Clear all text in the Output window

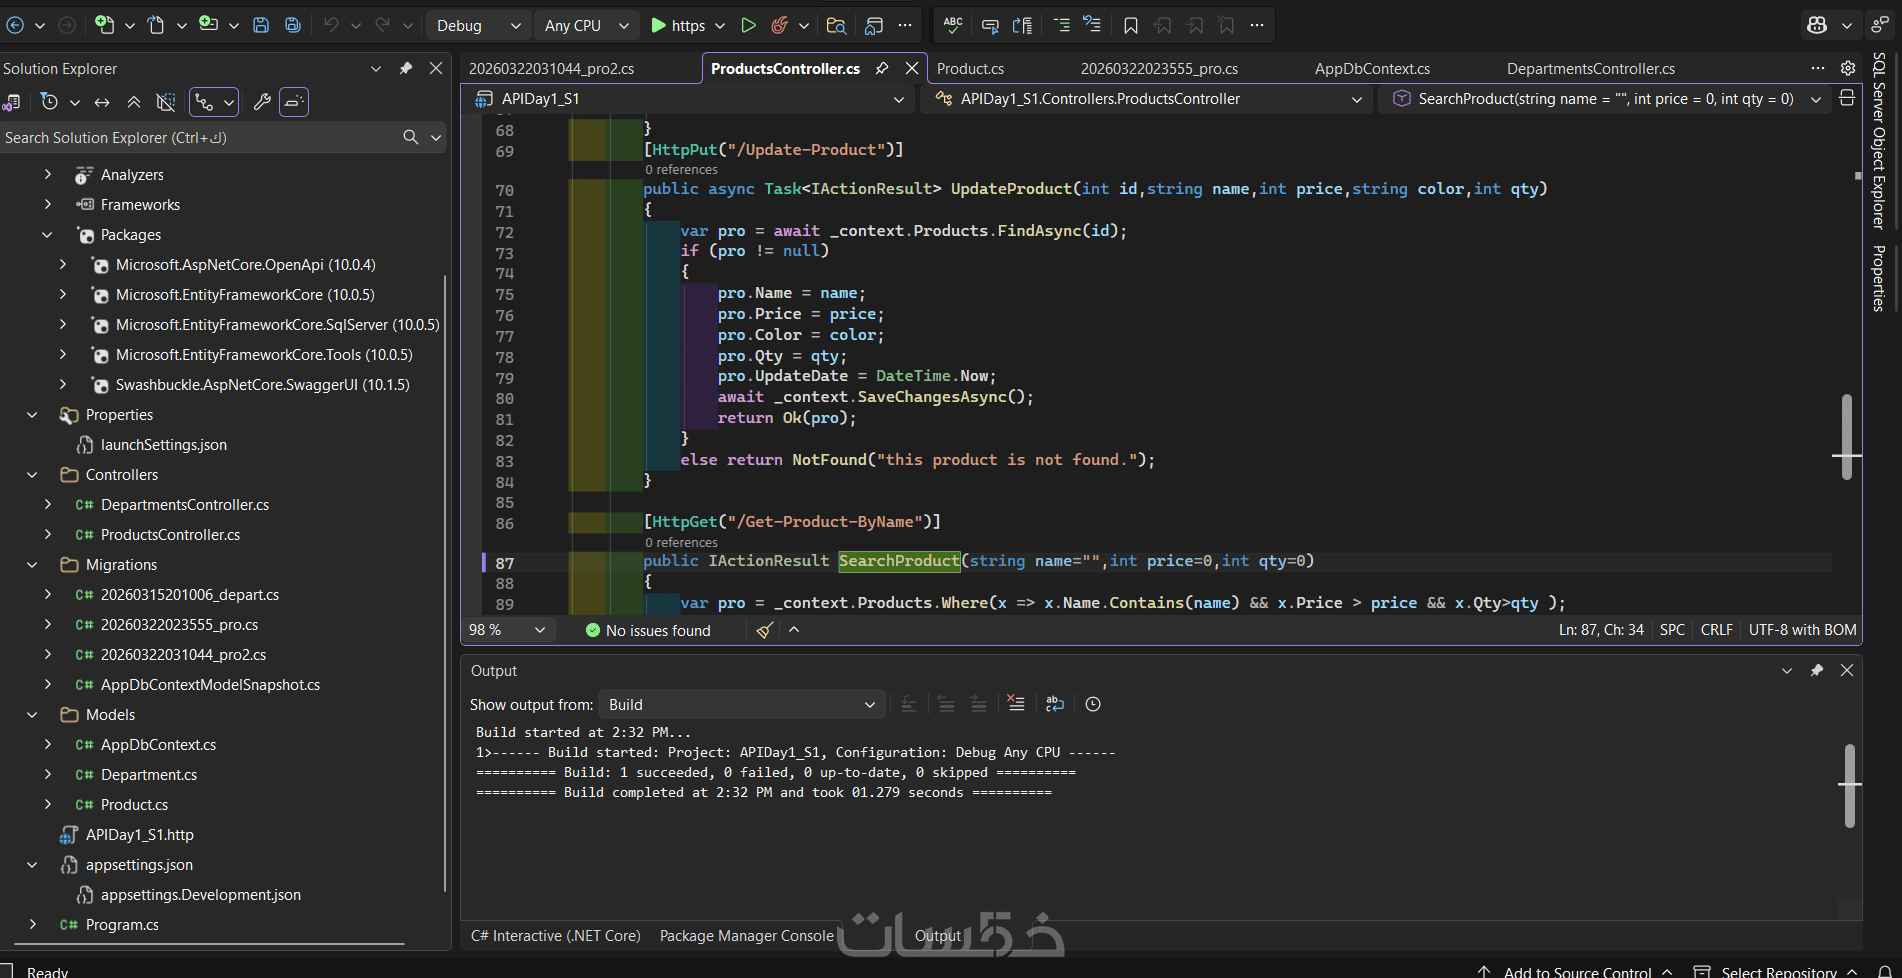point(1016,704)
